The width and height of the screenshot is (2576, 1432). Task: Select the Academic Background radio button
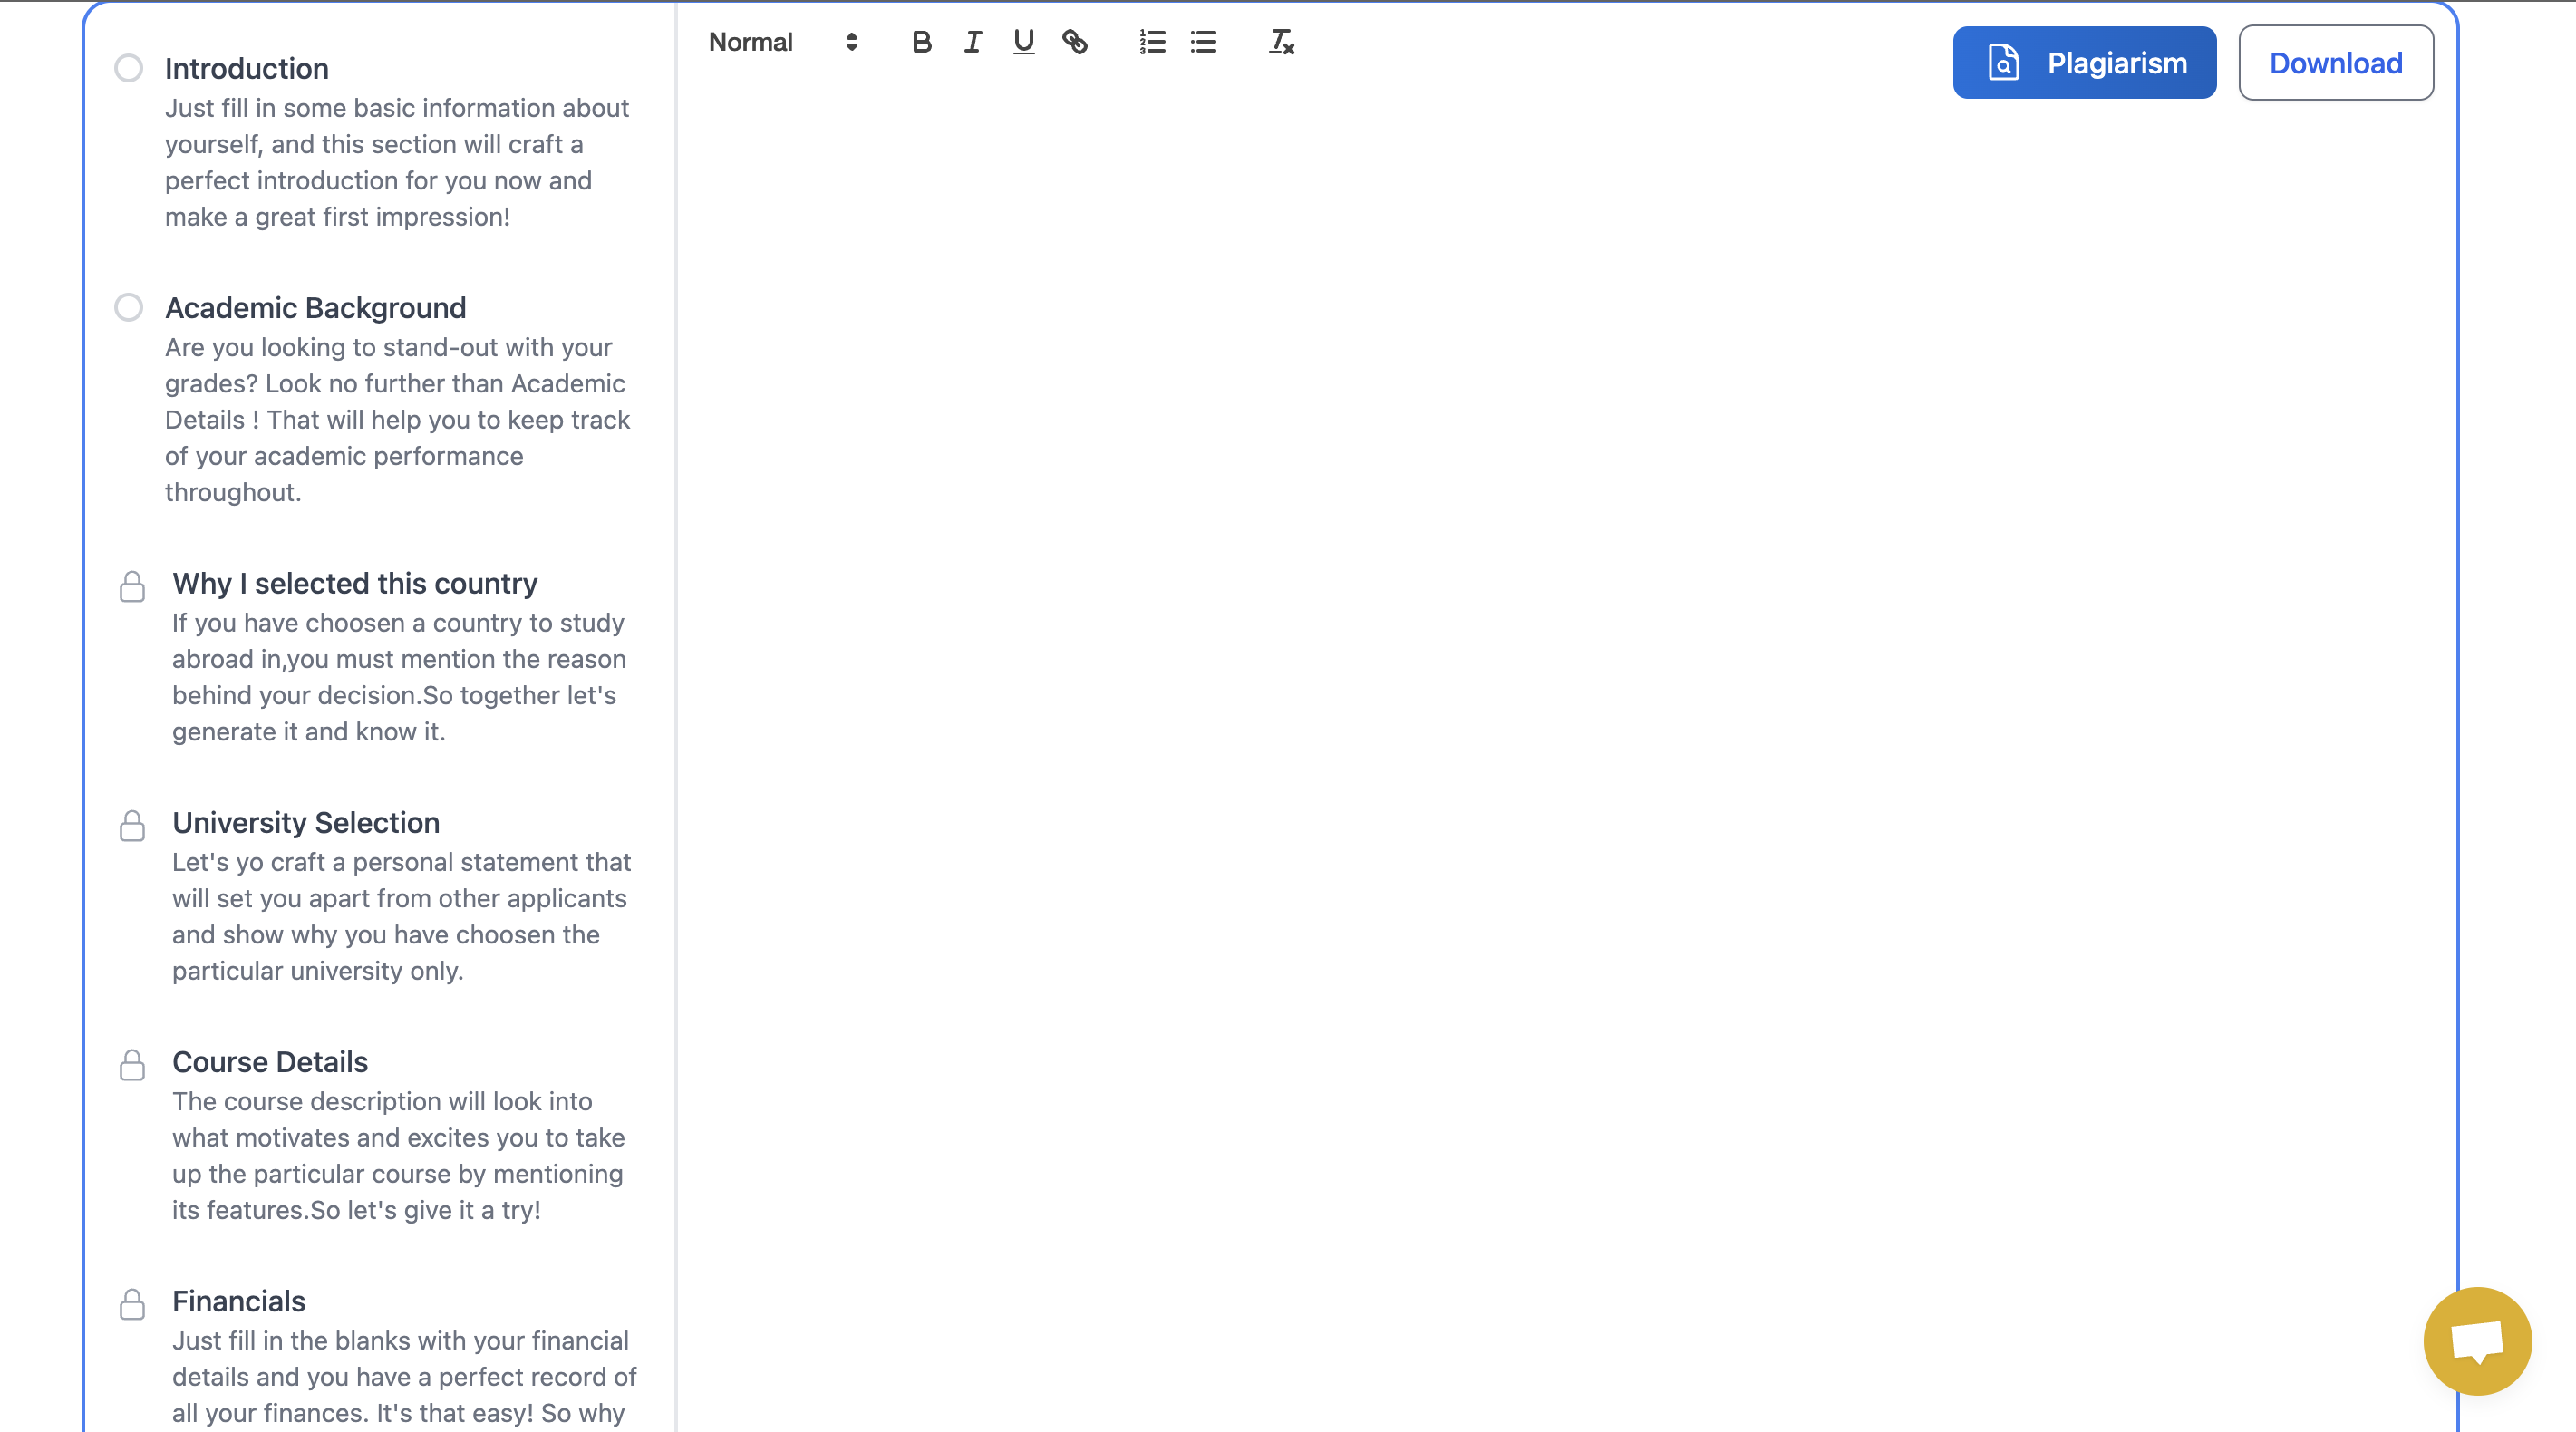pos(128,307)
